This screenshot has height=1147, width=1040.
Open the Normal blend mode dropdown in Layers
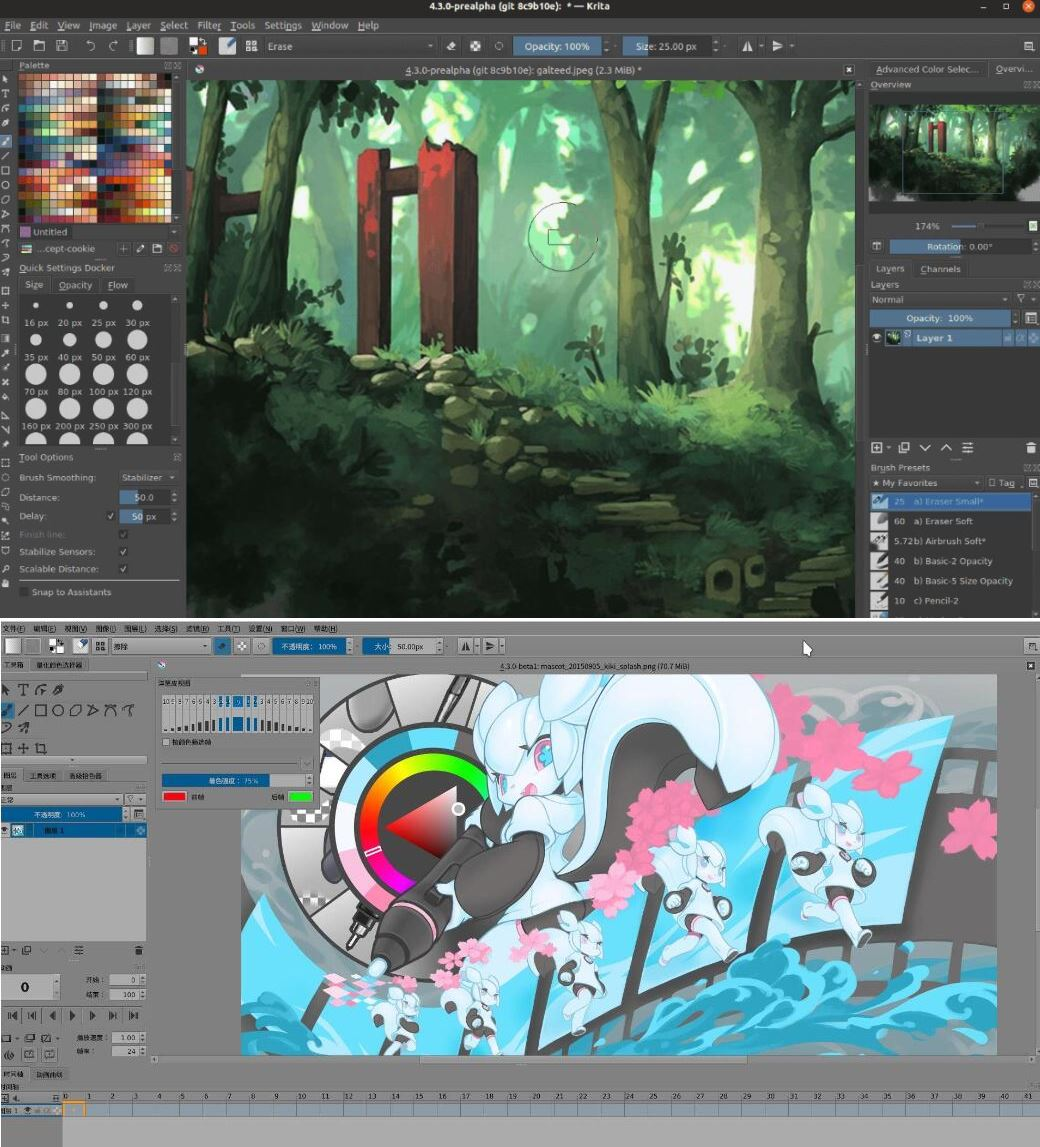pos(939,299)
